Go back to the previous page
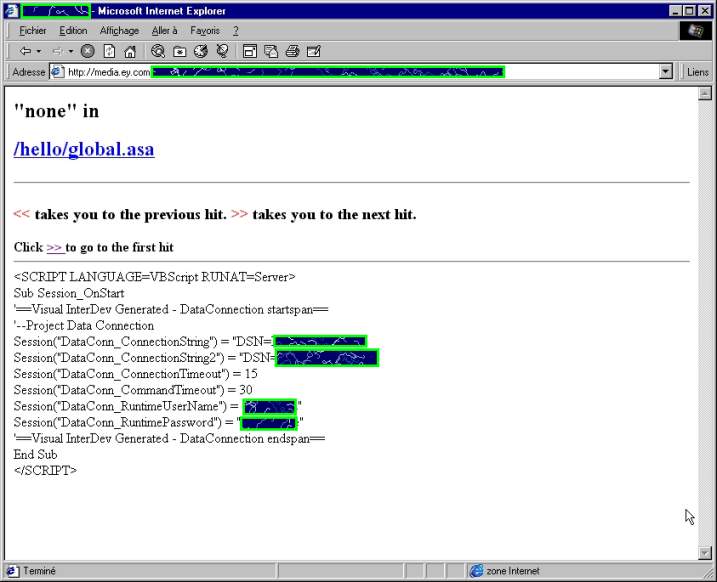This screenshot has width=717, height=582. [26, 51]
